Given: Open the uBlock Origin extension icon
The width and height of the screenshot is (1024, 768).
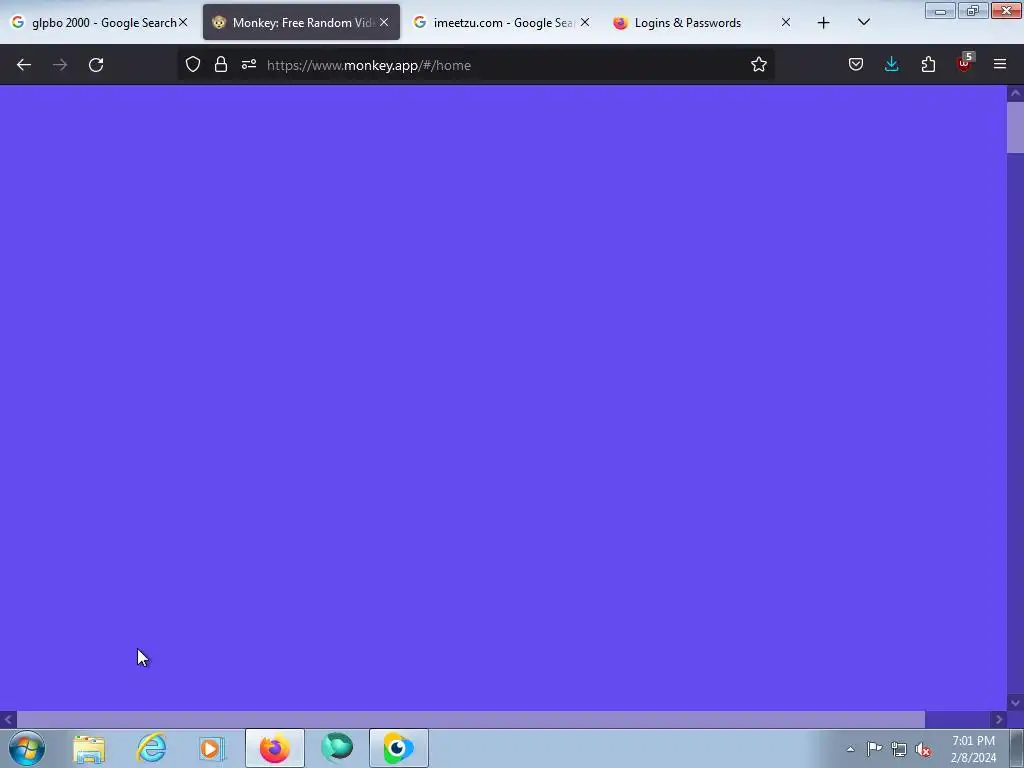Looking at the screenshot, I should [965, 63].
